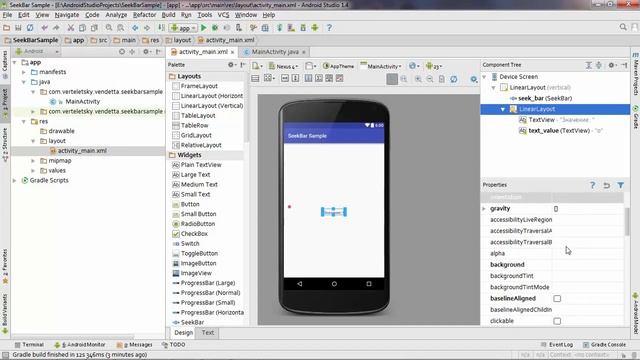Open the VCS menu
This screenshot has width=640, height=360.
point(223,15)
